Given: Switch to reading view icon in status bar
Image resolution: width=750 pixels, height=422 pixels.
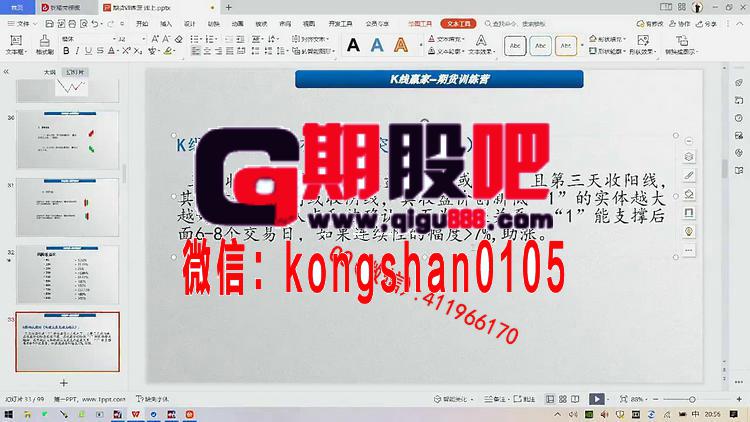Looking at the screenshot, I should [575, 399].
